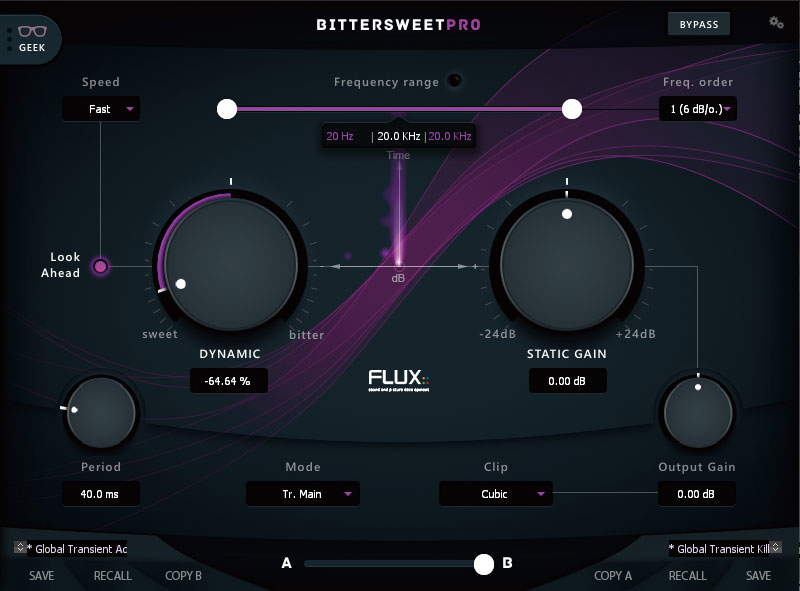Click the A label of morph slider
Screen dimensions: 800x591
287,563
